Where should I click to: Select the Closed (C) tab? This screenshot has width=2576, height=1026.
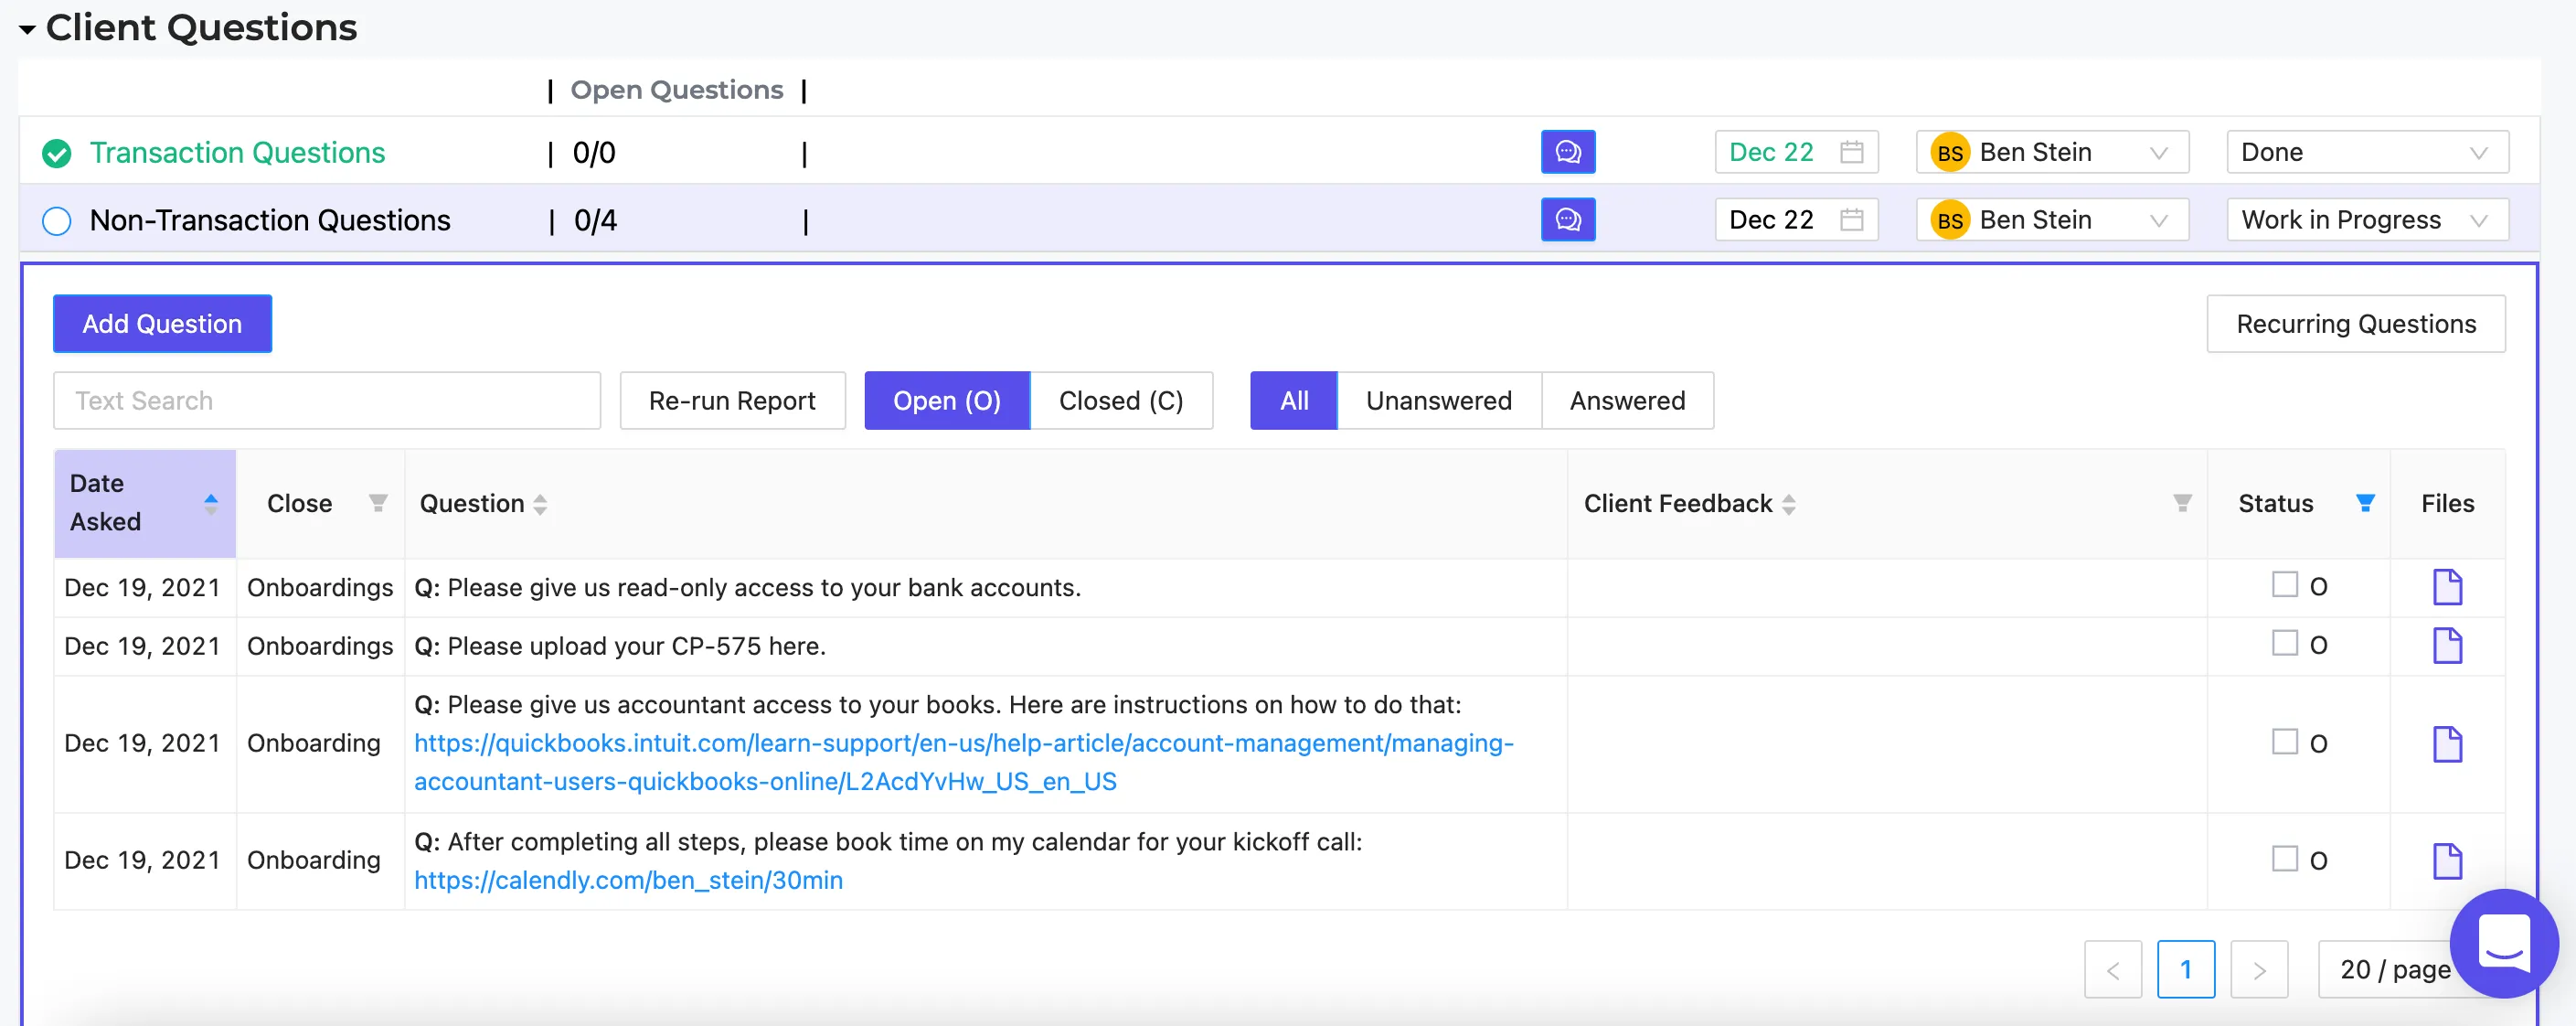(x=1120, y=401)
